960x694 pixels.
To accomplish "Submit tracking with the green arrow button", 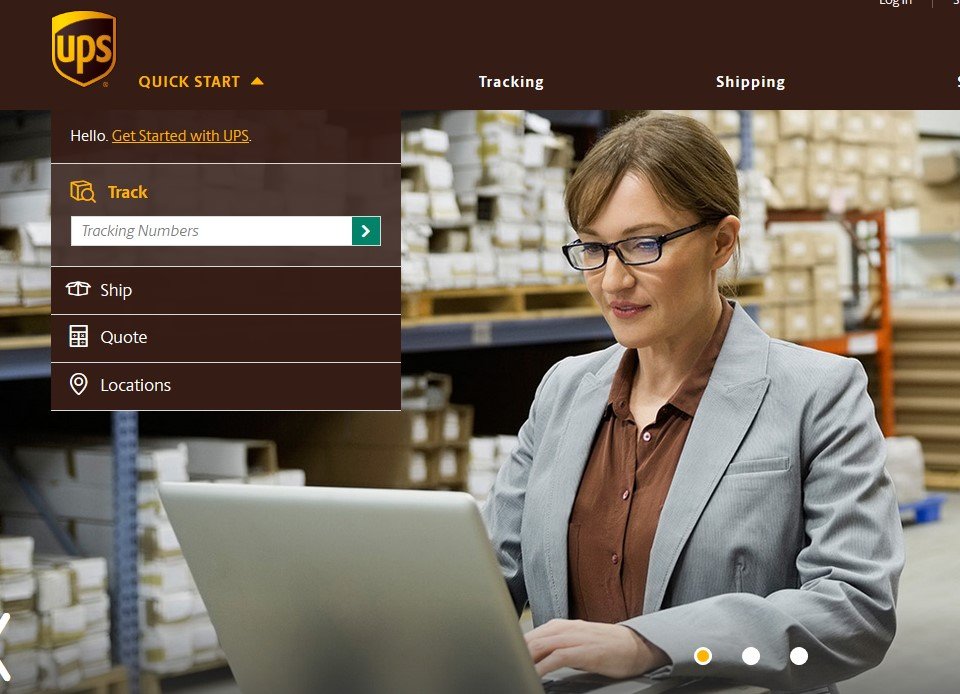I will (x=366, y=231).
